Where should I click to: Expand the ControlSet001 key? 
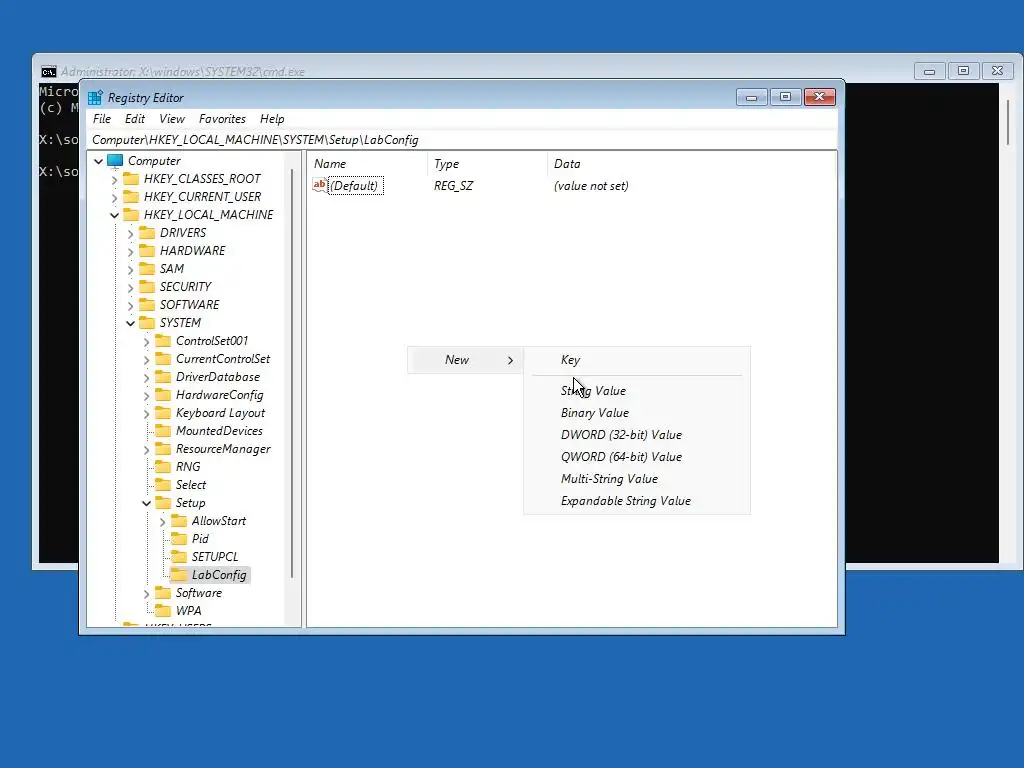[x=146, y=342]
